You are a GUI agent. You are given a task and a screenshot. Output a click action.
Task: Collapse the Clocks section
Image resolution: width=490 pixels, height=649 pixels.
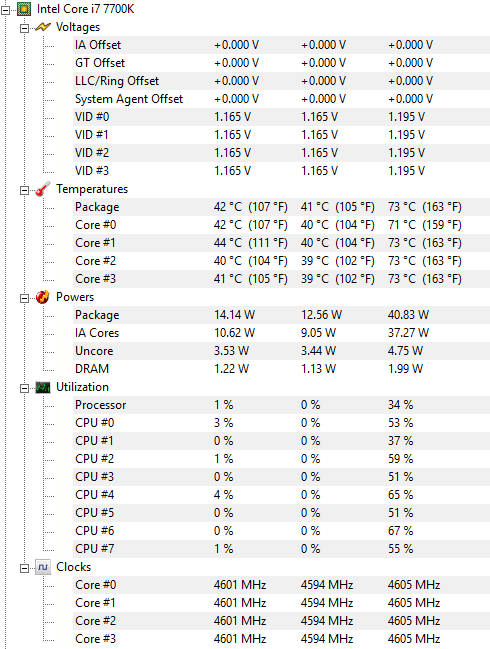[24, 568]
